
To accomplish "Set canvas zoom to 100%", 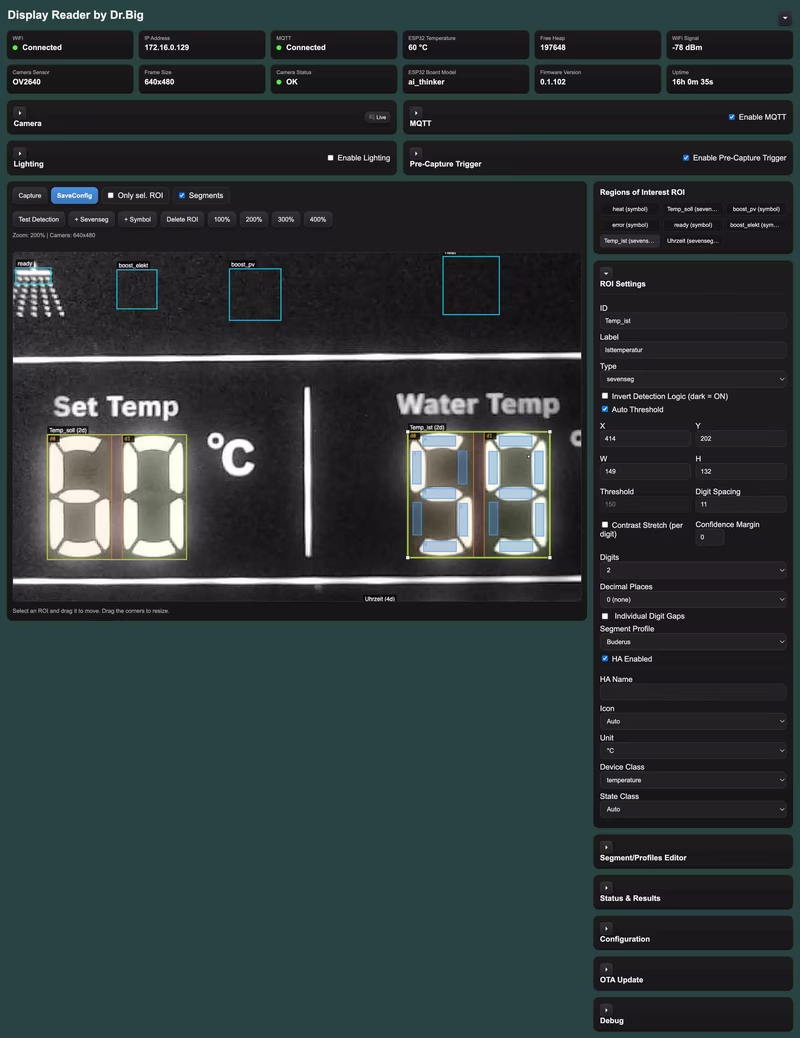I will coord(222,219).
